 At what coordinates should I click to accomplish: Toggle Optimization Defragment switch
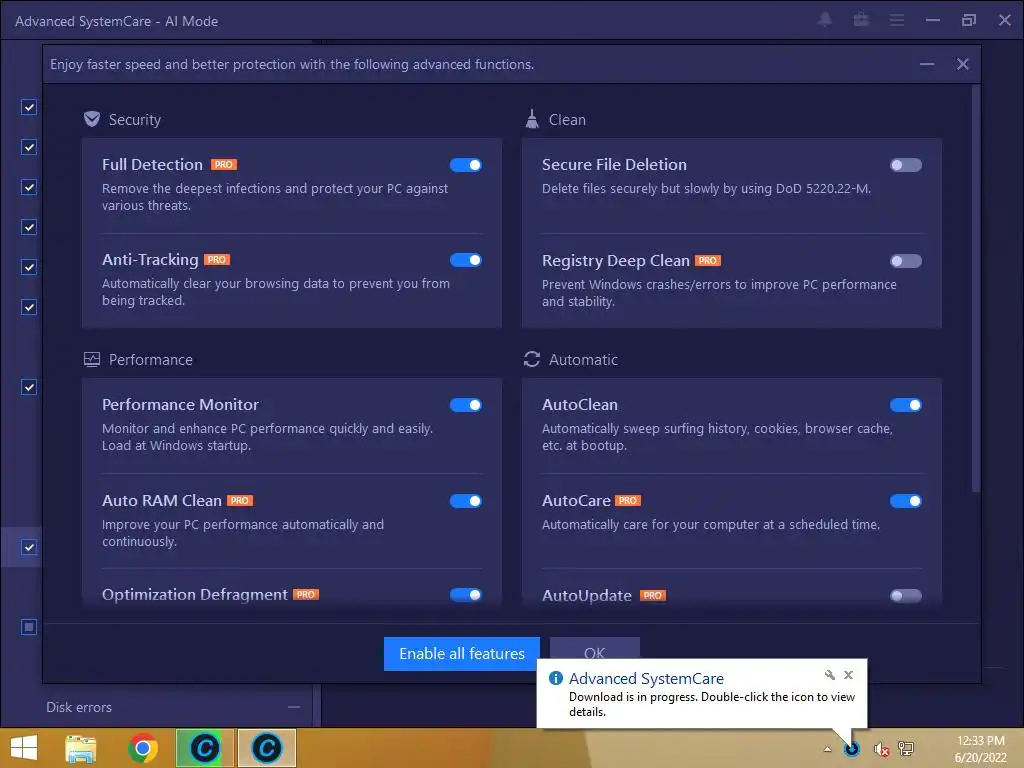466,595
